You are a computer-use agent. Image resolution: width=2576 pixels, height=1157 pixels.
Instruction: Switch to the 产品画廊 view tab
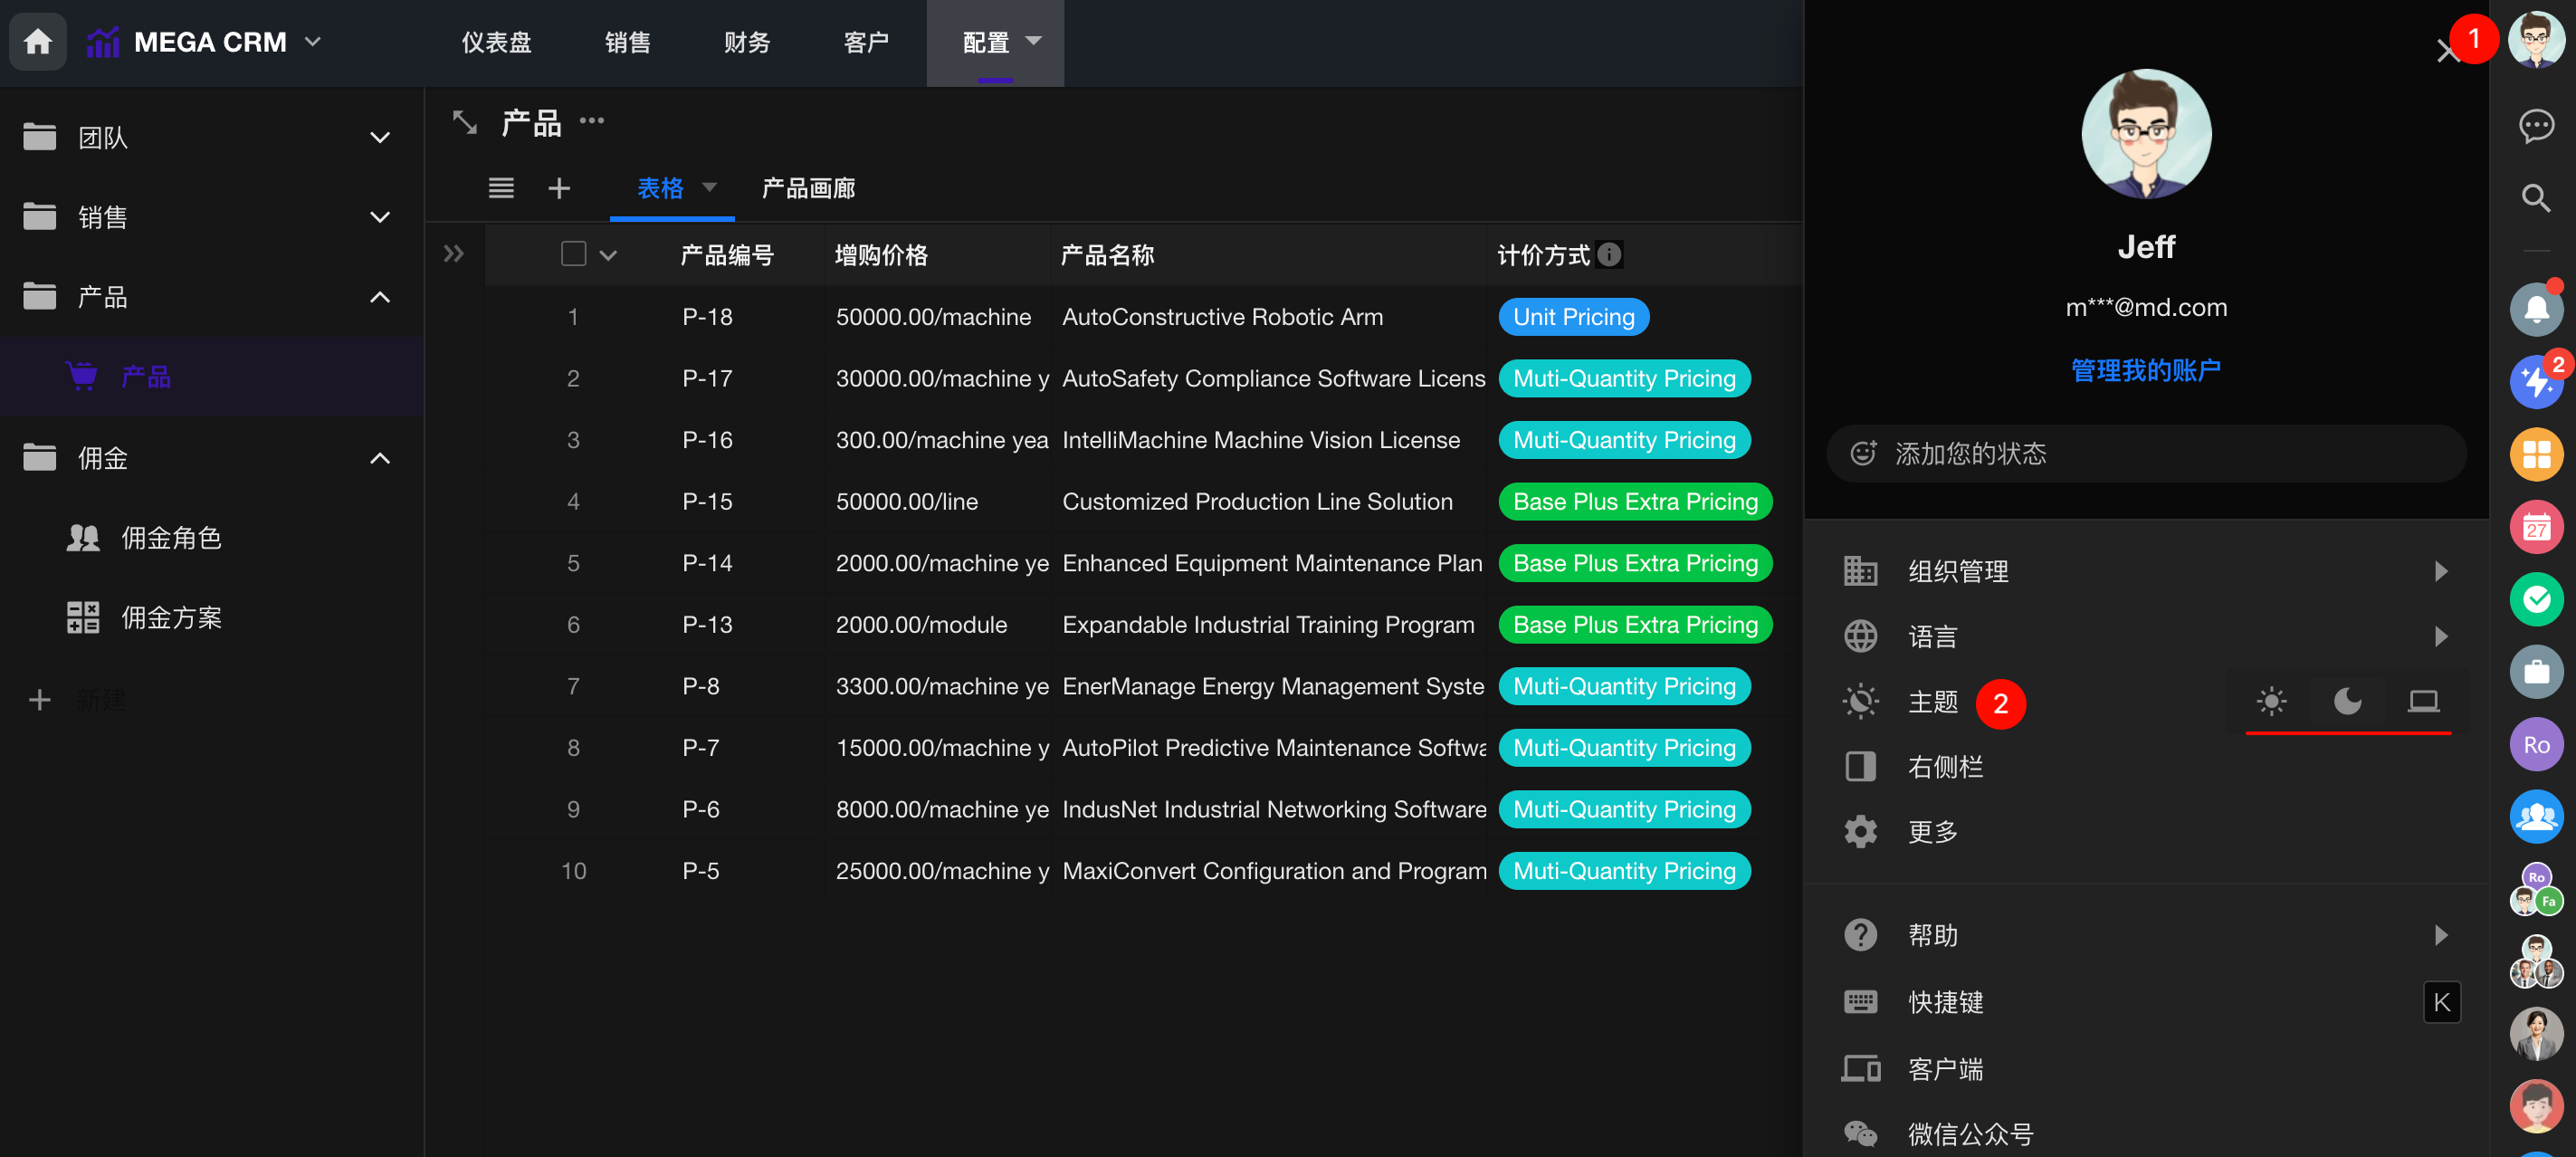(808, 188)
